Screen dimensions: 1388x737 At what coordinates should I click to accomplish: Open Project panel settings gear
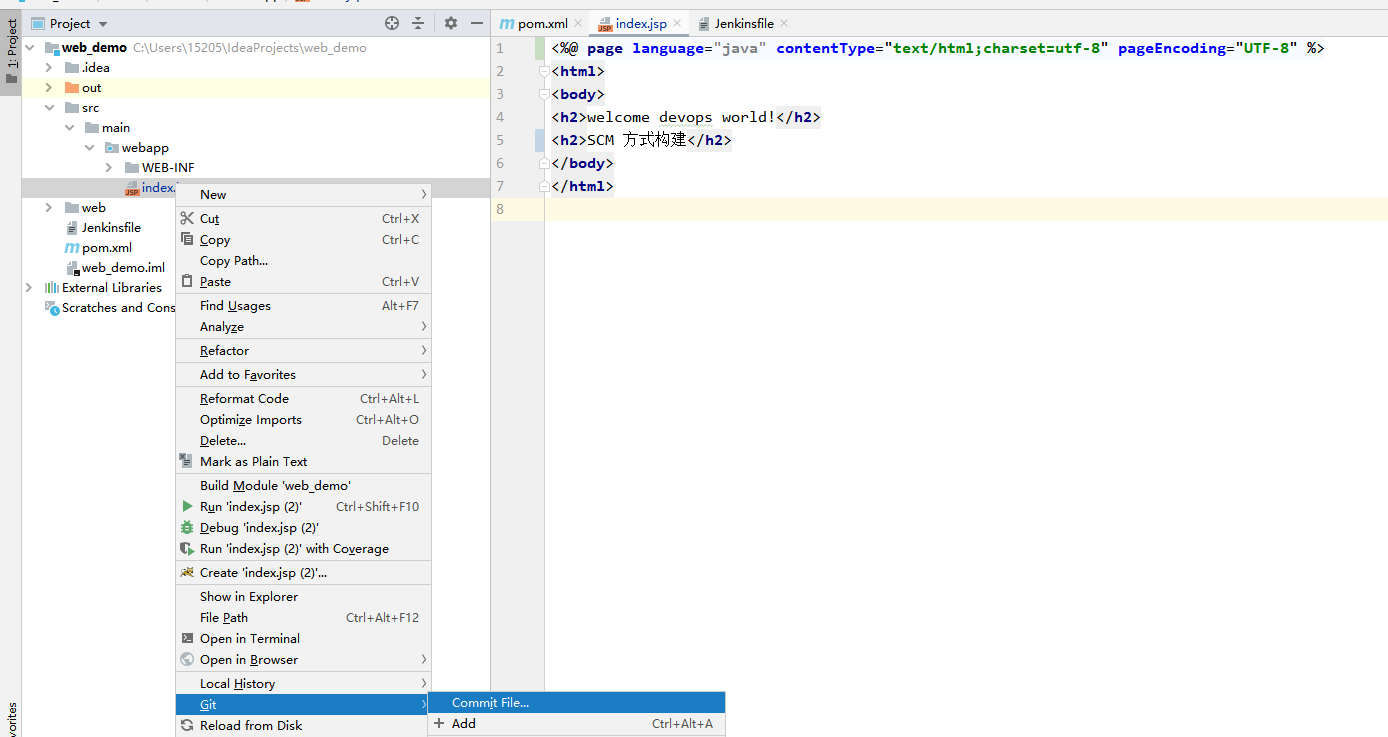point(451,23)
